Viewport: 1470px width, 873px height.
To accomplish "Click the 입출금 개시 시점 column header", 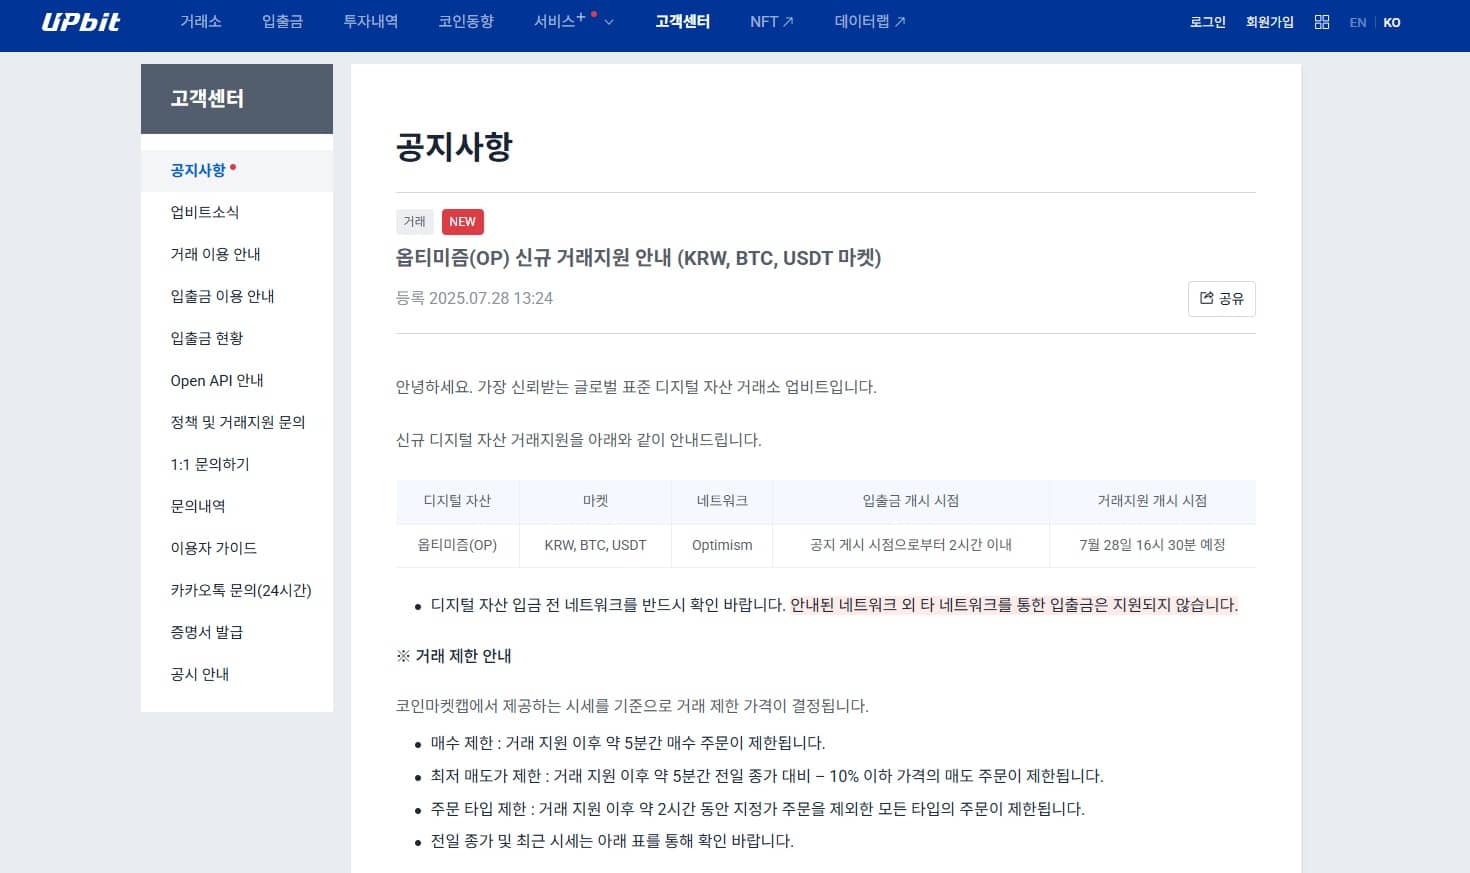I will 911,501.
